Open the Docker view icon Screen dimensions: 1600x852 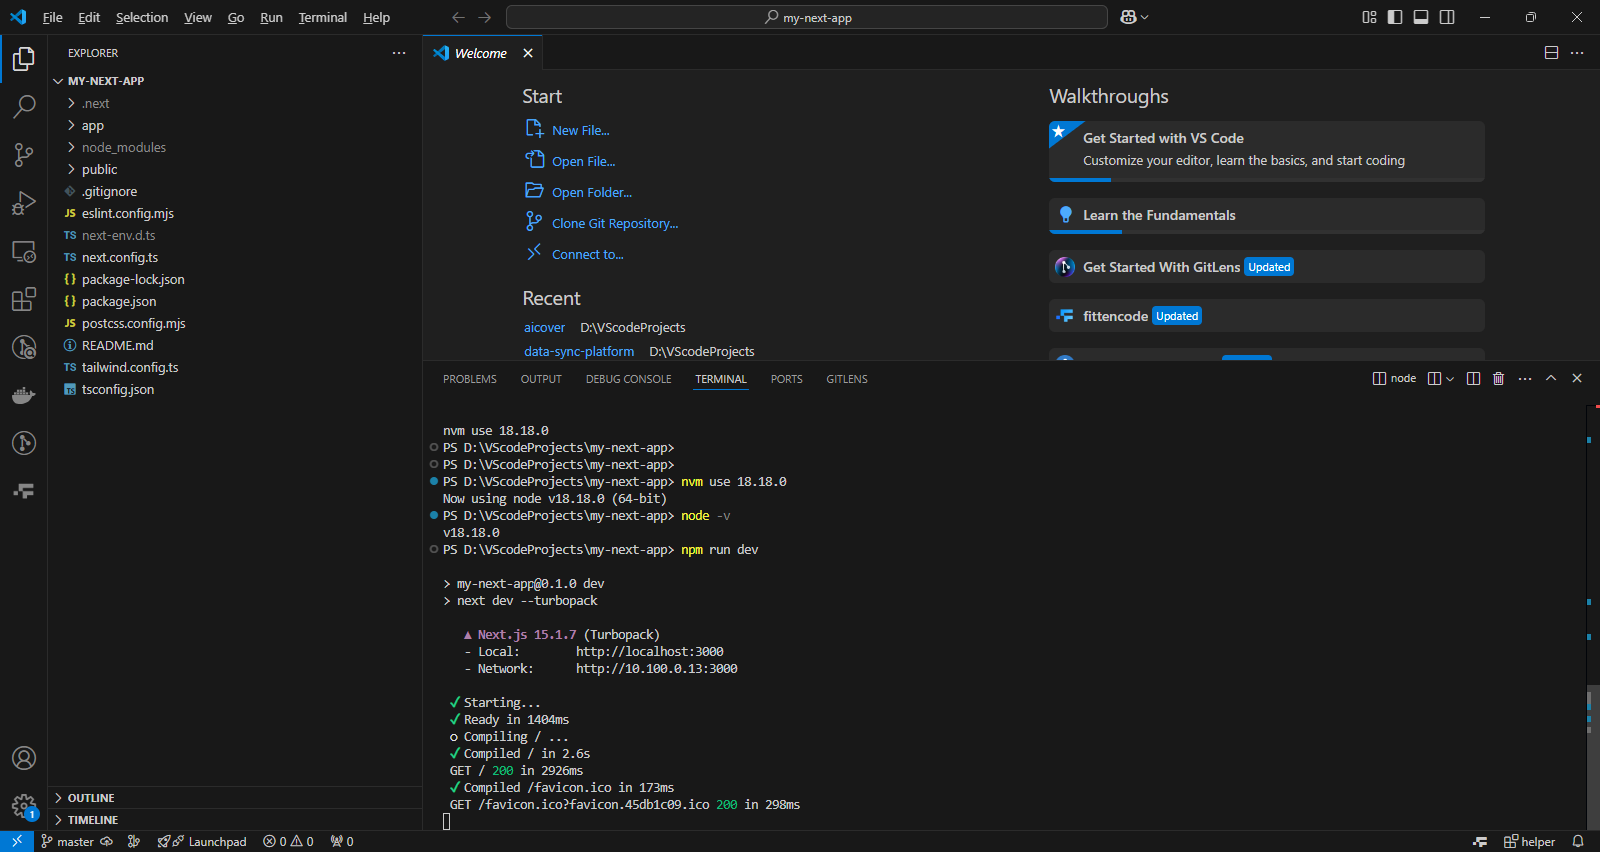24,396
